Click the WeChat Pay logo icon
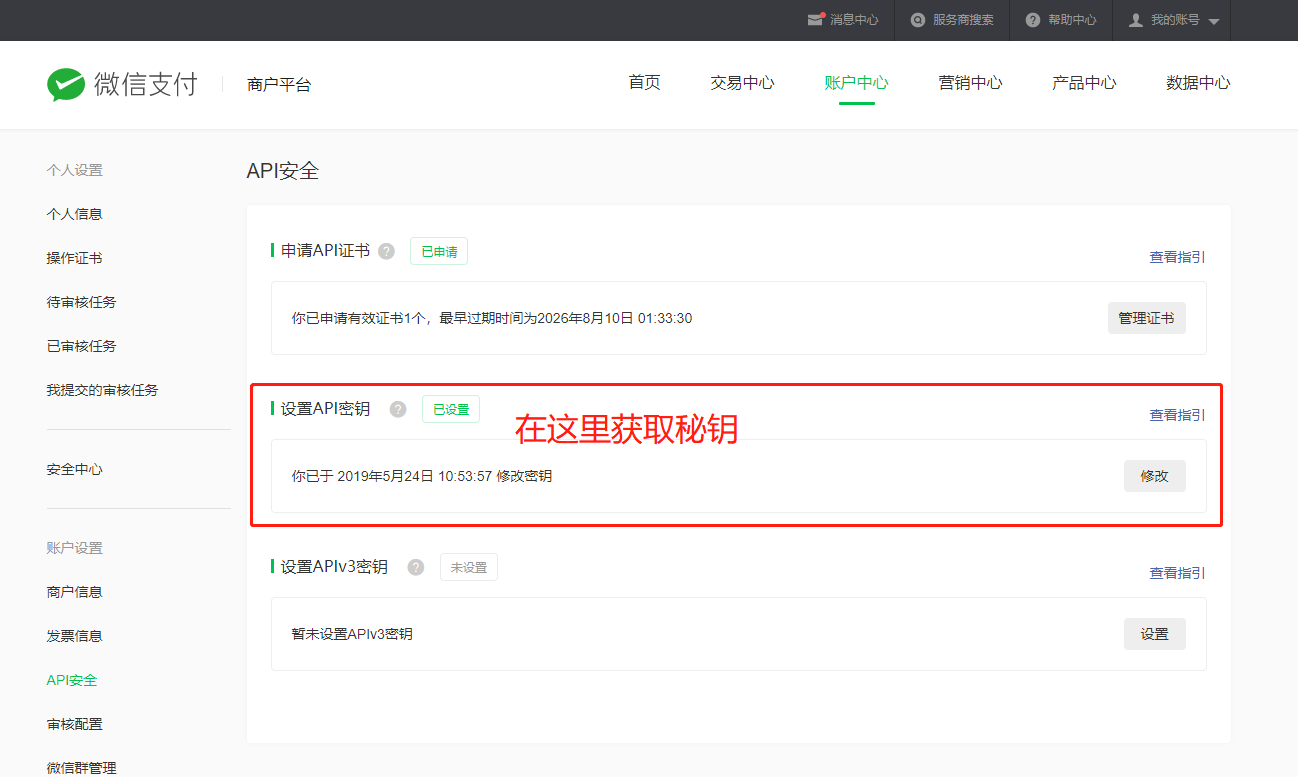The image size is (1298, 777). pyautogui.click(x=66, y=84)
